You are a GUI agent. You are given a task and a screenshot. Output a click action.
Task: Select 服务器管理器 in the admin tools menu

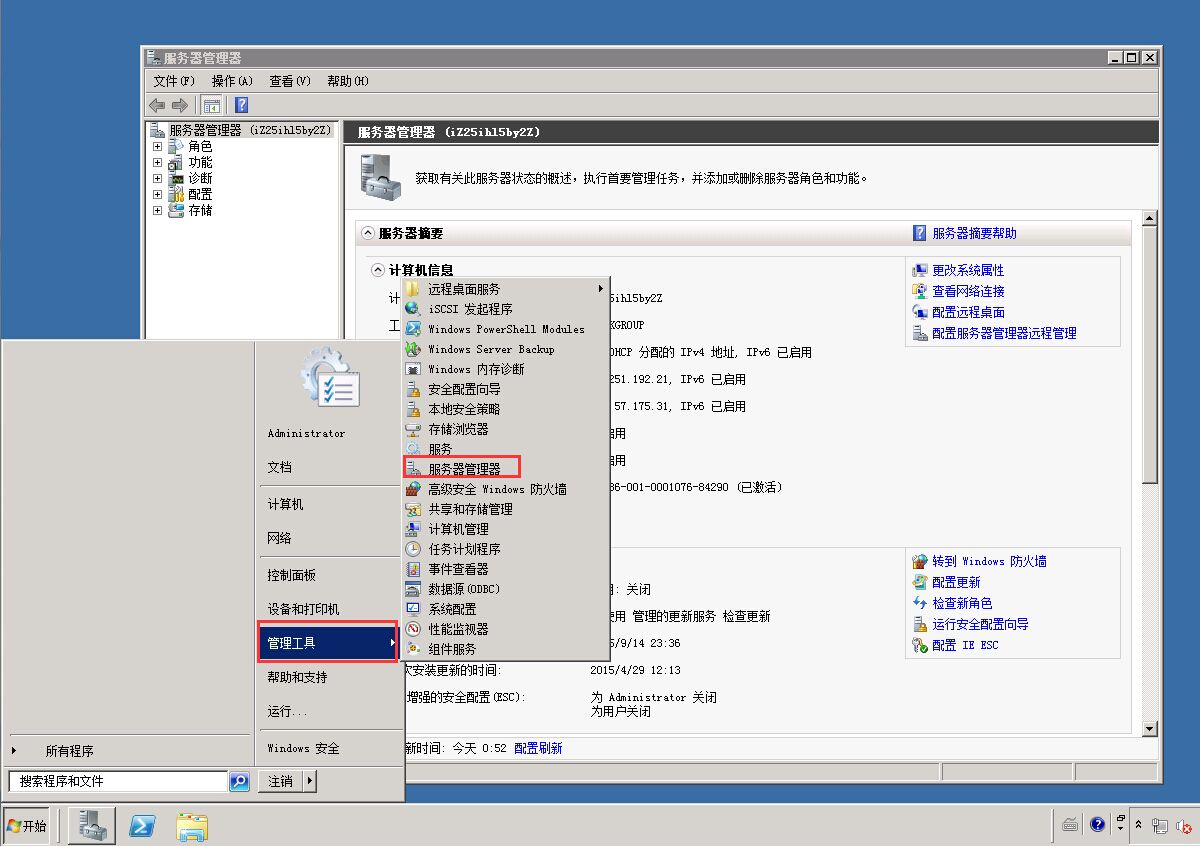pos(464,469)
